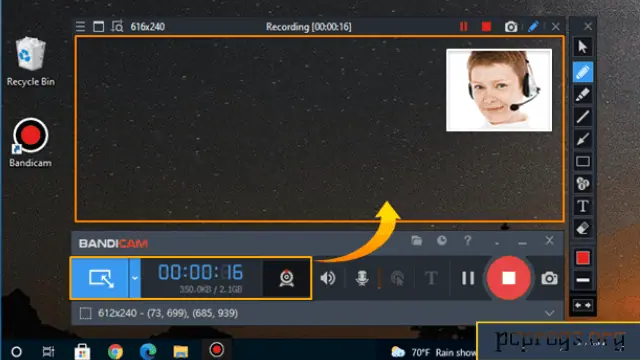
Task: Change the line thickness setting
Action: click(x=582, y=280)
